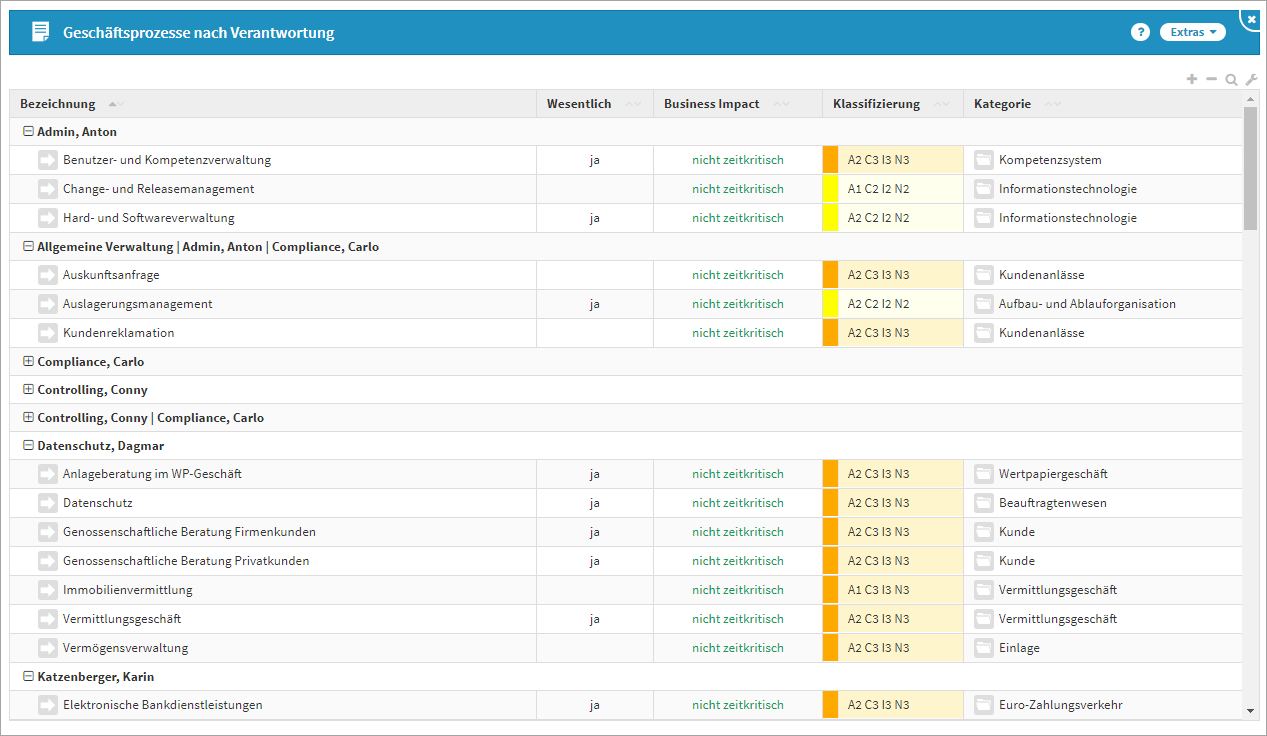Click the plus icon to expand all groups

click(x=1191, y=79)
